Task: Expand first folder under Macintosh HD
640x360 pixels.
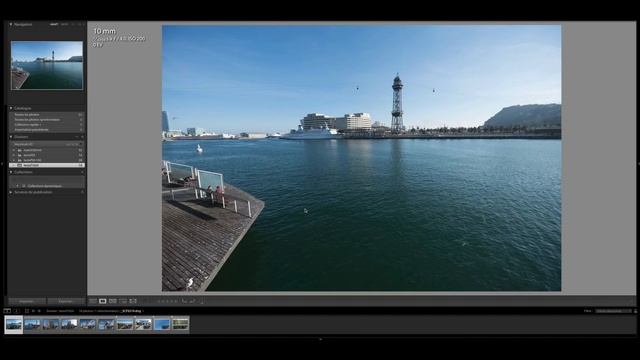Action: pyautogui.click(x=13, y=150)
